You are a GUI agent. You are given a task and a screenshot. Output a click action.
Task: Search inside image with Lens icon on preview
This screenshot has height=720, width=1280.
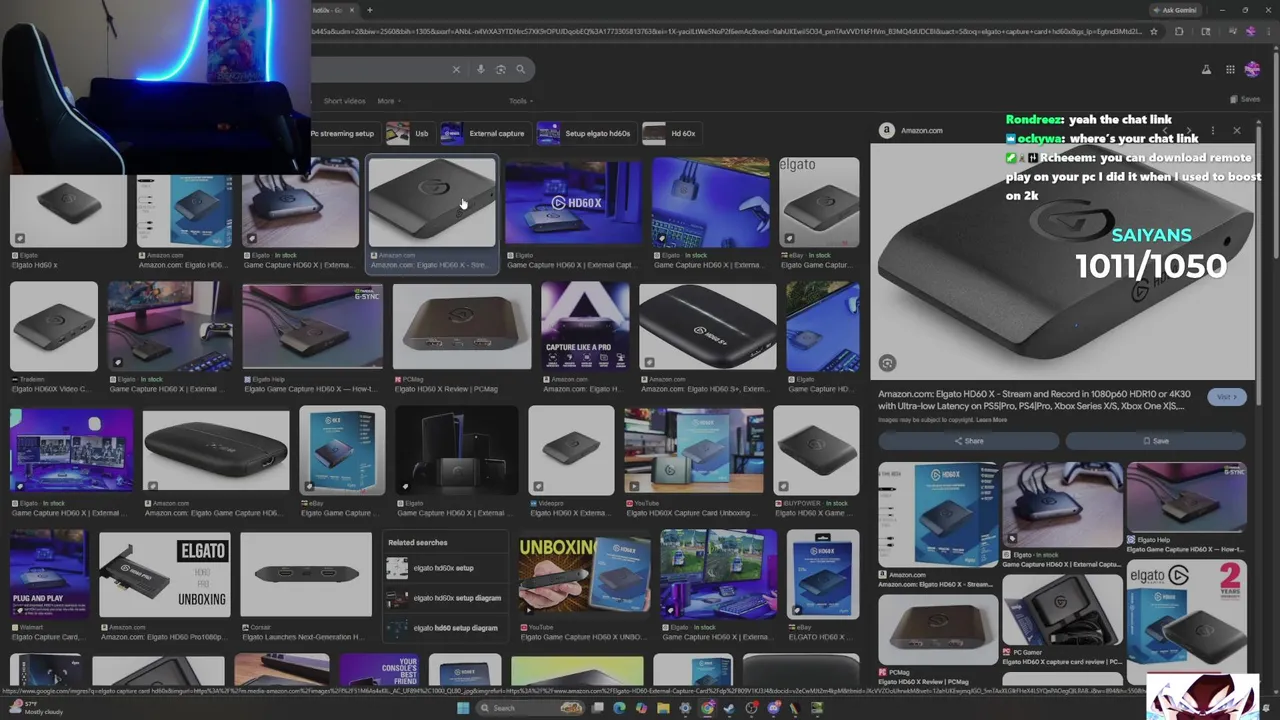pos(887,363)
